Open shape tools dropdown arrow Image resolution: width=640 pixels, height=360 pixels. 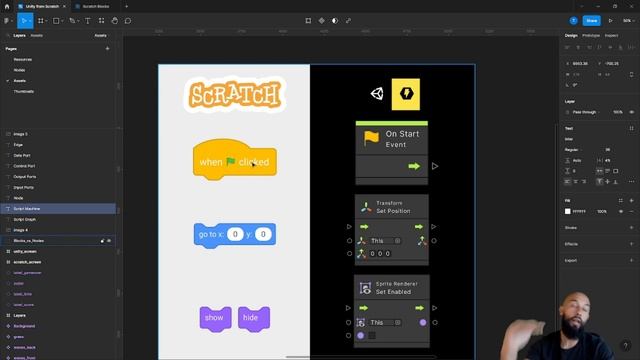pyautogui.click(x=62, y=21)
